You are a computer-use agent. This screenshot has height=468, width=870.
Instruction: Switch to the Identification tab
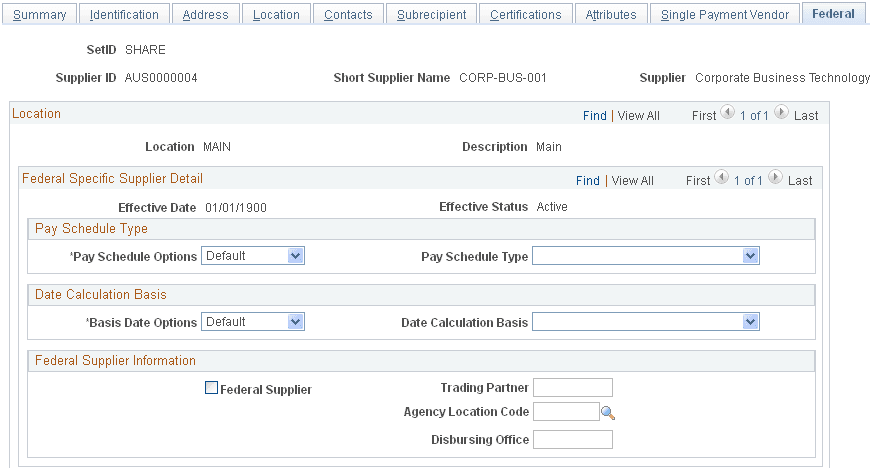click(x=124, y=14)
